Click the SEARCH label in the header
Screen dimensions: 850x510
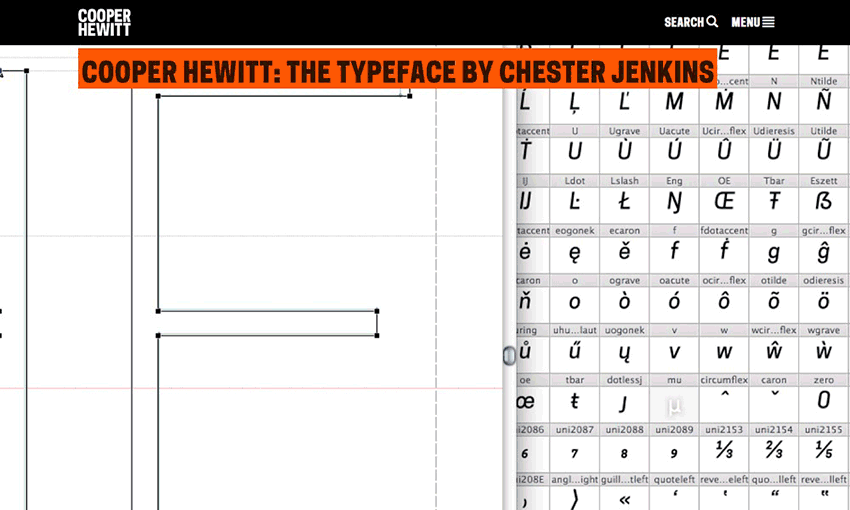coord(684,22)
